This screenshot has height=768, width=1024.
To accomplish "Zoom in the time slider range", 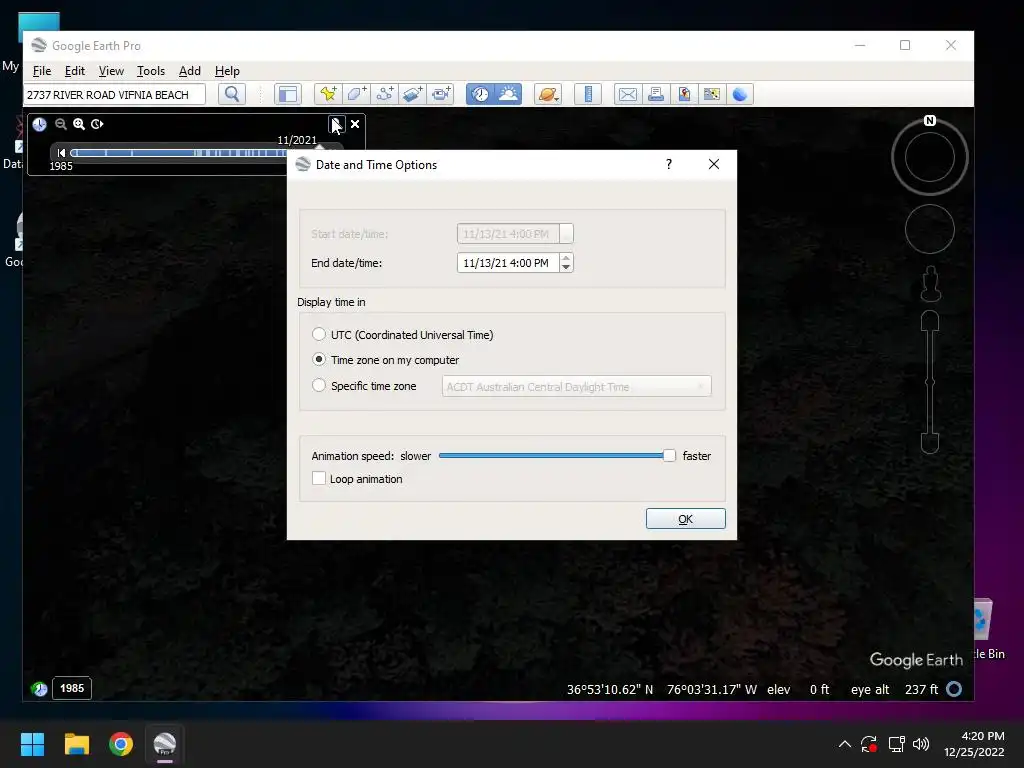I will pos(79,124).
